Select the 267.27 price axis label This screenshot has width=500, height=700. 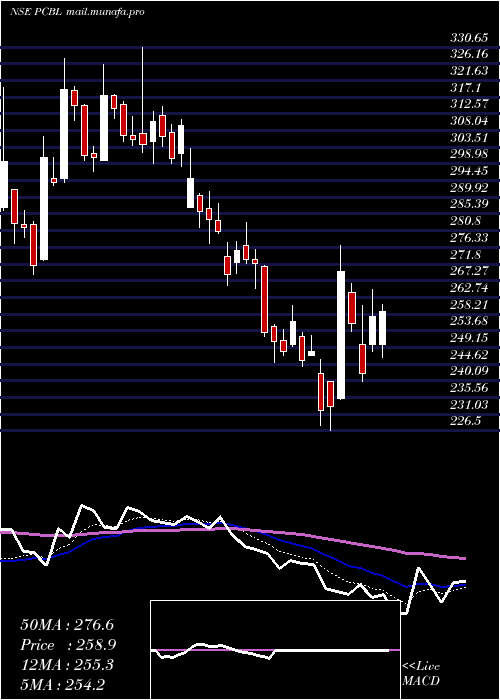pyautogui.click(x=468, y=271)
